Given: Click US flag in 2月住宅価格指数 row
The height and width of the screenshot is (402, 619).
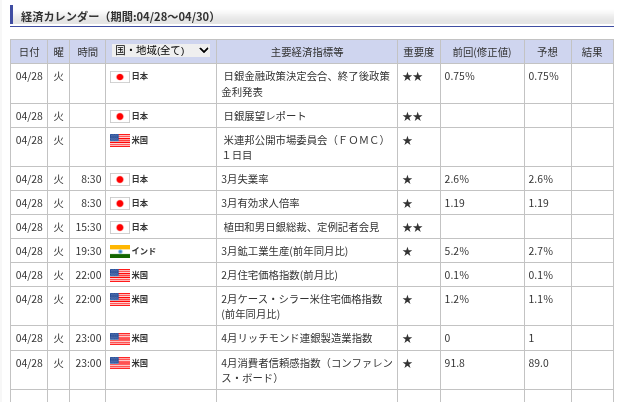Looking at the screenshot, I should point(119,275).
